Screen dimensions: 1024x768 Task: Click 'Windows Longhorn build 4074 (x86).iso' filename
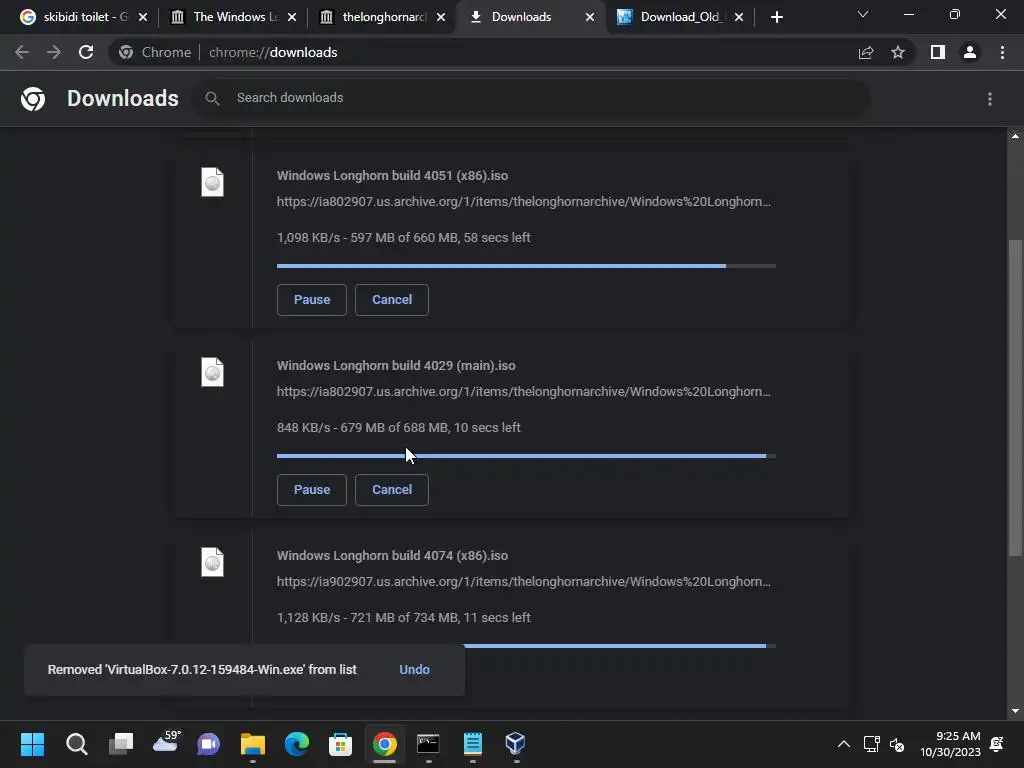click(x=392, y=556)
